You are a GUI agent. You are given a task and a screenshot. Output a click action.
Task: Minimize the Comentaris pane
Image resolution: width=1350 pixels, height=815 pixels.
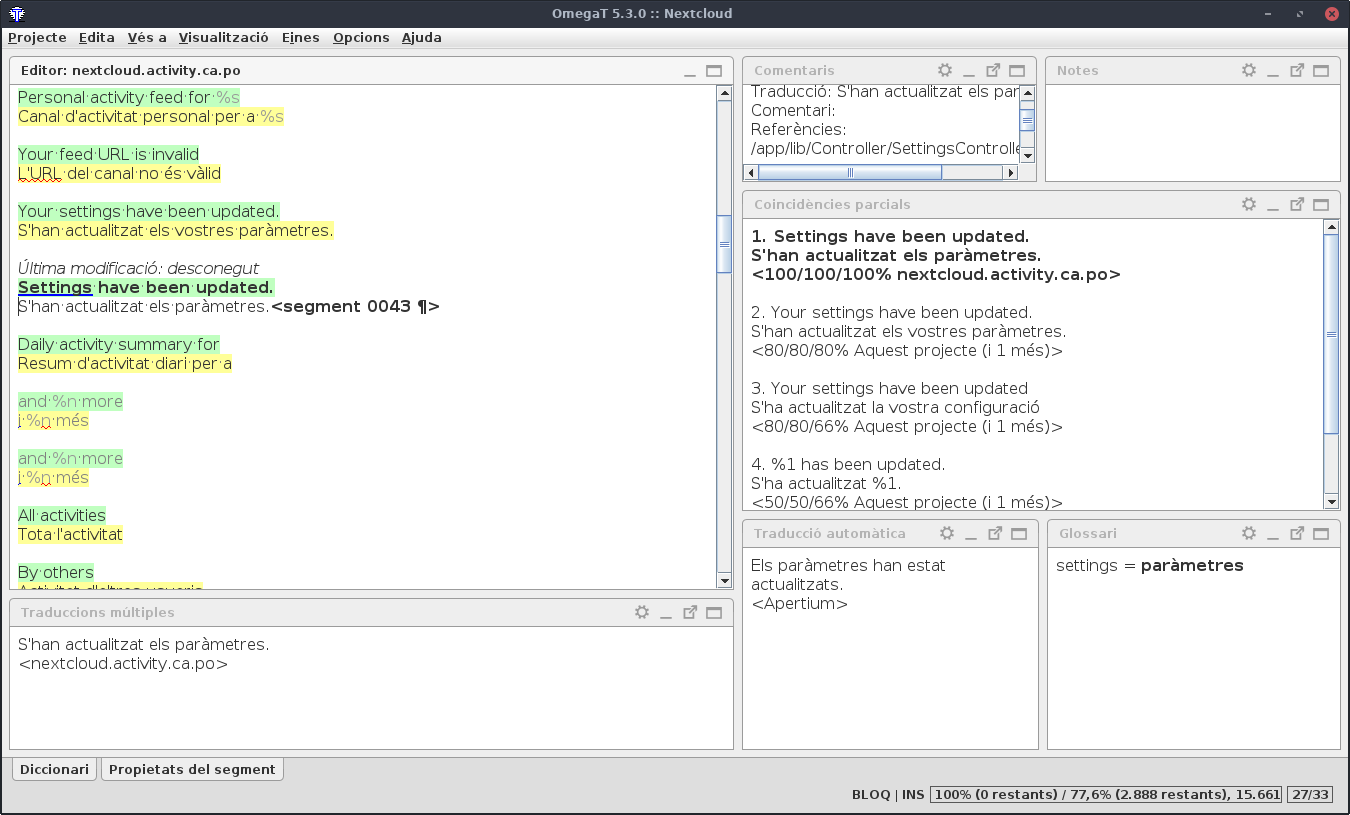[x=969, y=71]
